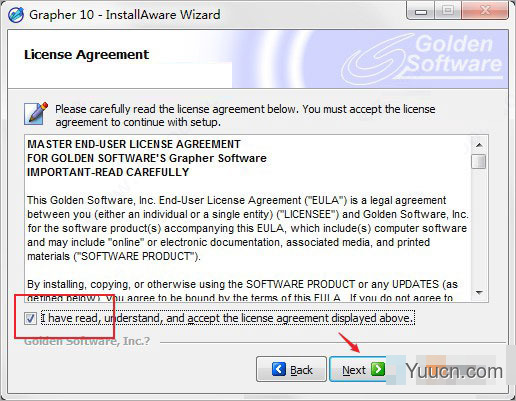Click the empty scrollbar track below thumb
The width and height of the screenshot is (516, 401).
point(479,227)
